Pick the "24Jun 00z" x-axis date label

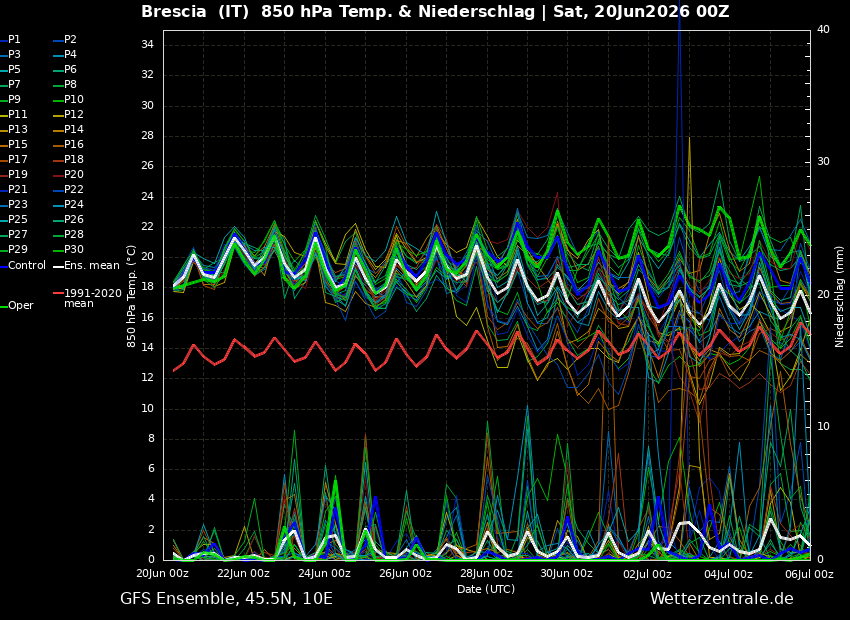[324, 574]
